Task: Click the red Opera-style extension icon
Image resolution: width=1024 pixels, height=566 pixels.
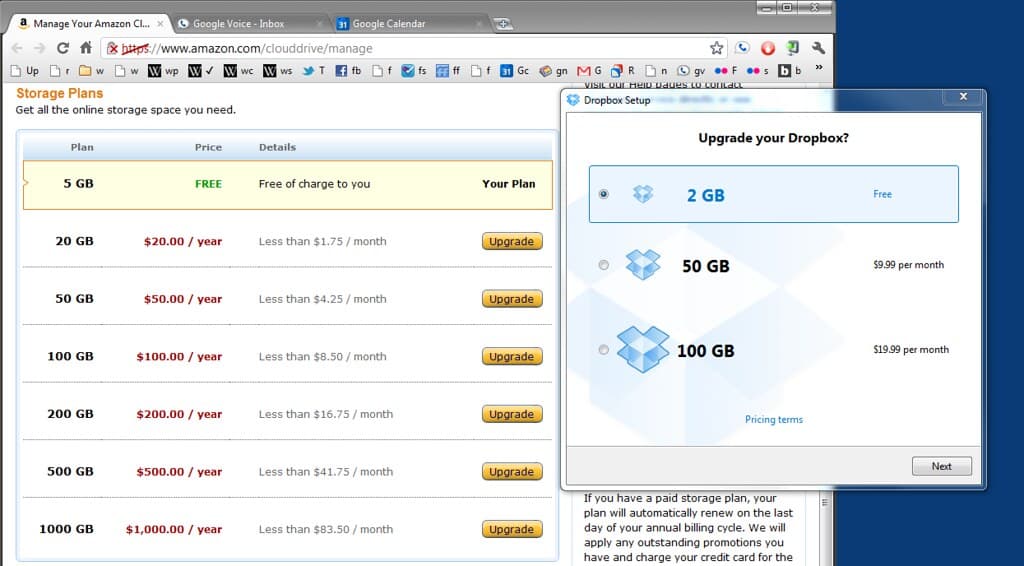Action: pos(768,48)
